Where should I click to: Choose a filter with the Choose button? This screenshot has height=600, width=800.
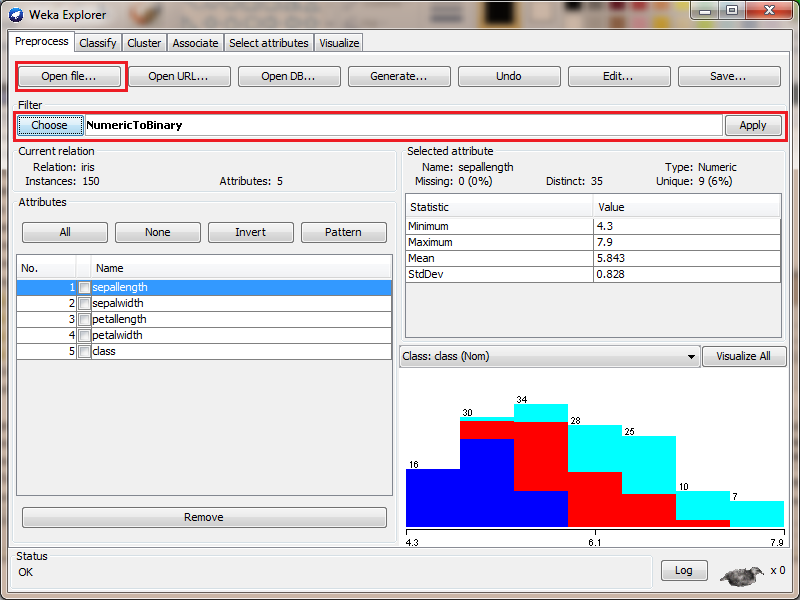click(x=49, y=125)
